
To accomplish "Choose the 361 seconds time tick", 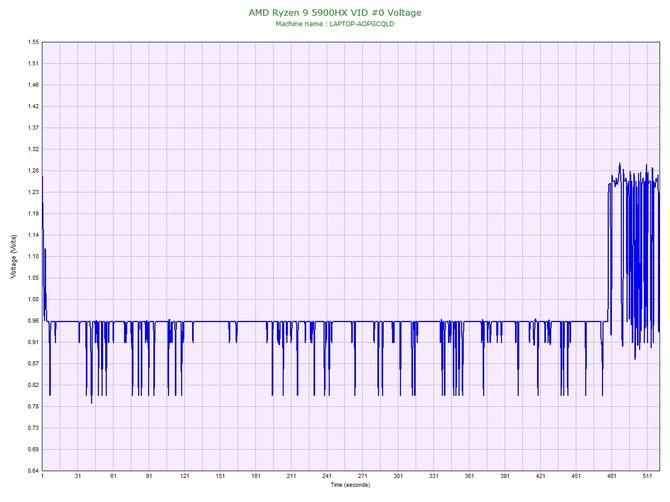I will point(469,476).
